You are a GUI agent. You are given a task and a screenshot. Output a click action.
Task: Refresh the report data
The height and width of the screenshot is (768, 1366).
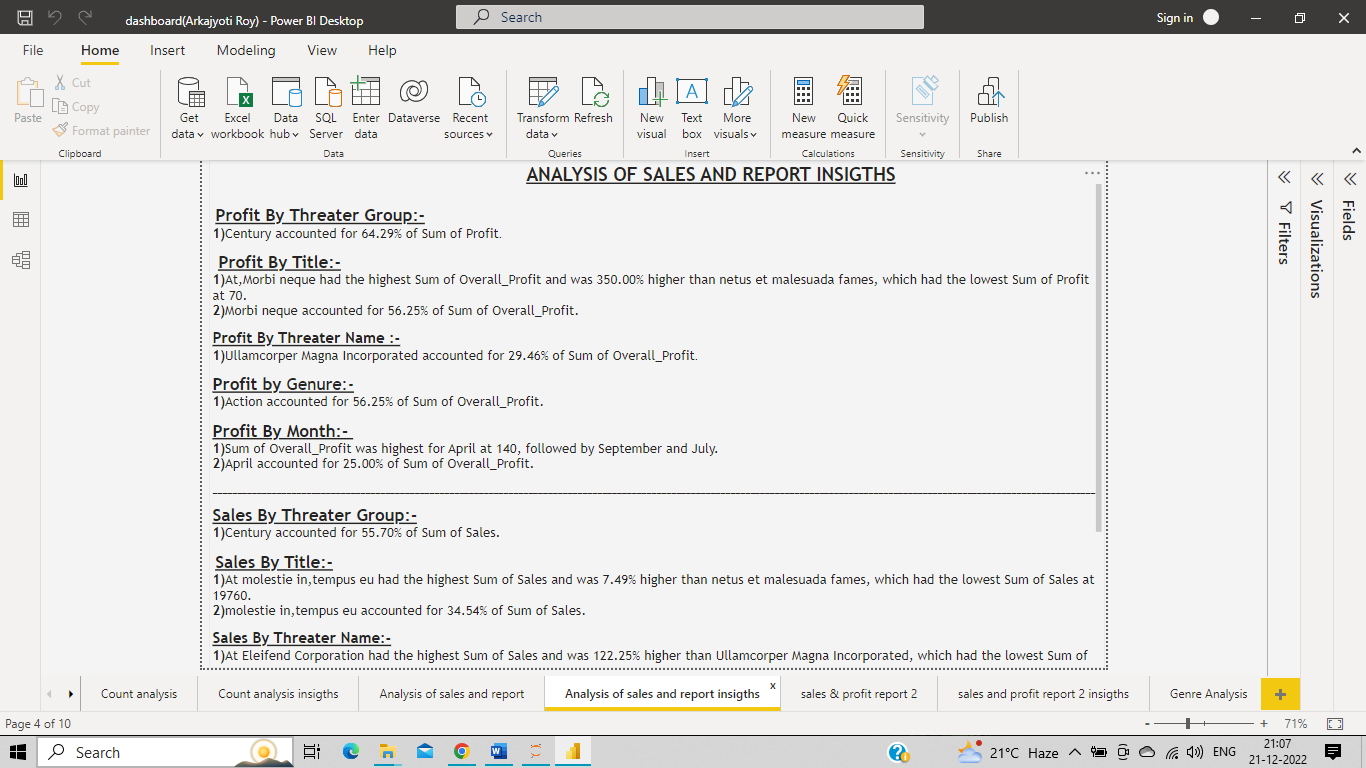593,107
